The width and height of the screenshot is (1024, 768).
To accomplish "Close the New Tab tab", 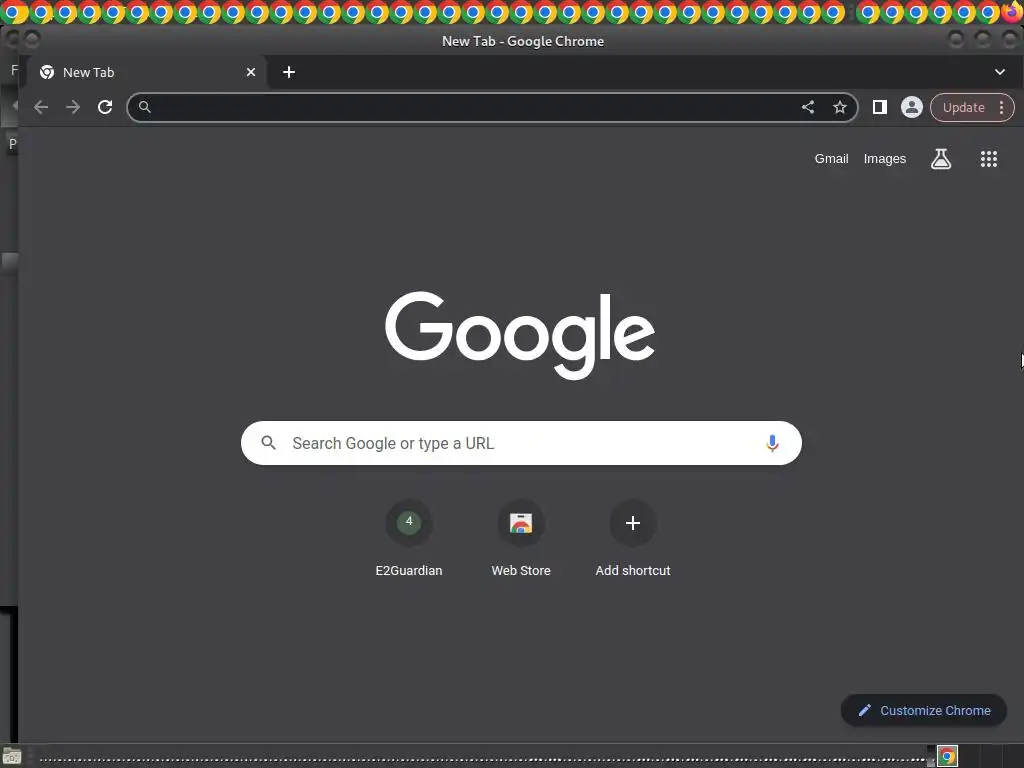I will pyautogui.click(x=251, y=72).
